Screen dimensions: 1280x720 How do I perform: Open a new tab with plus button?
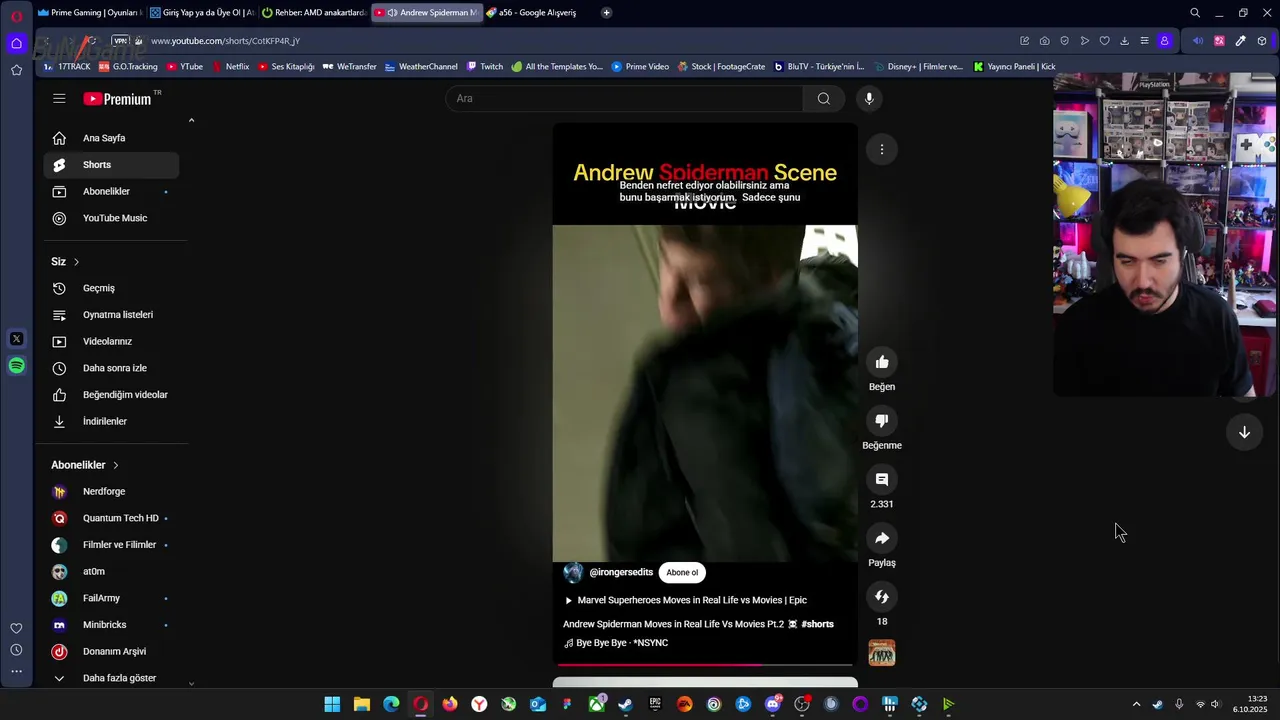coord(606,13)
